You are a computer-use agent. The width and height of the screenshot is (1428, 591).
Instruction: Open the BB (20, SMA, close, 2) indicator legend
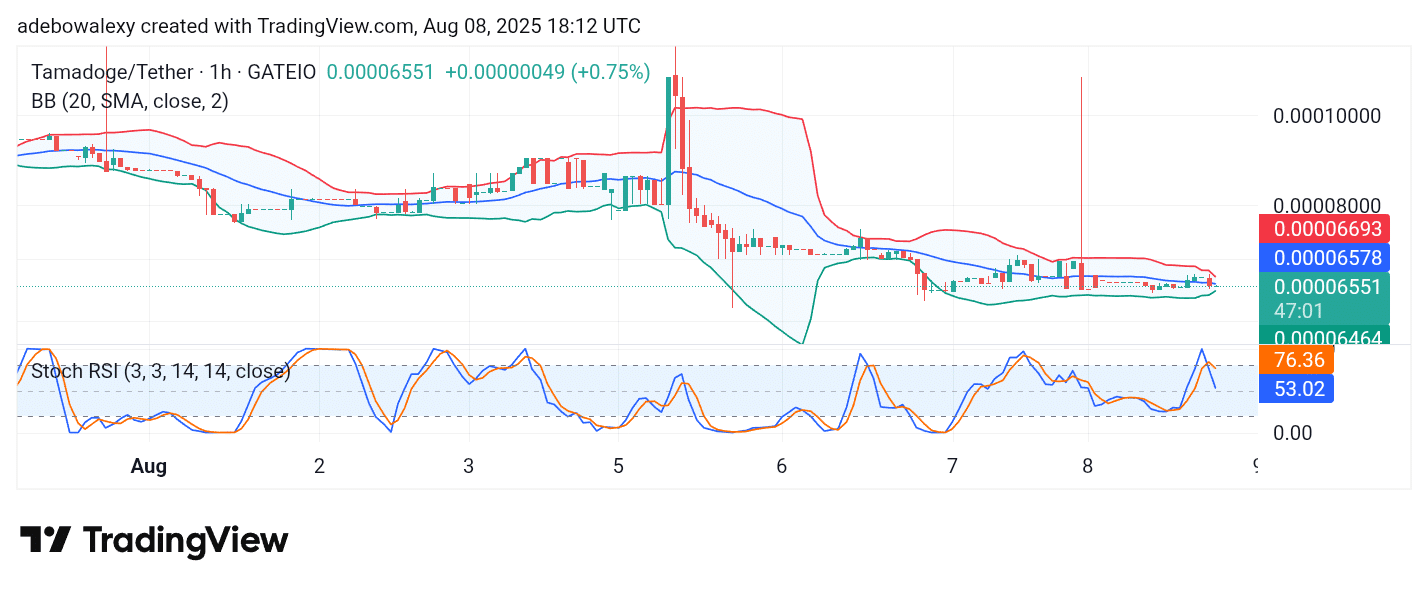coord(130,101)
